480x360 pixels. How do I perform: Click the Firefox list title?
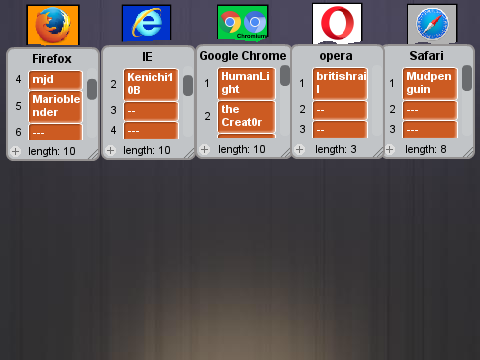[52, 59]
